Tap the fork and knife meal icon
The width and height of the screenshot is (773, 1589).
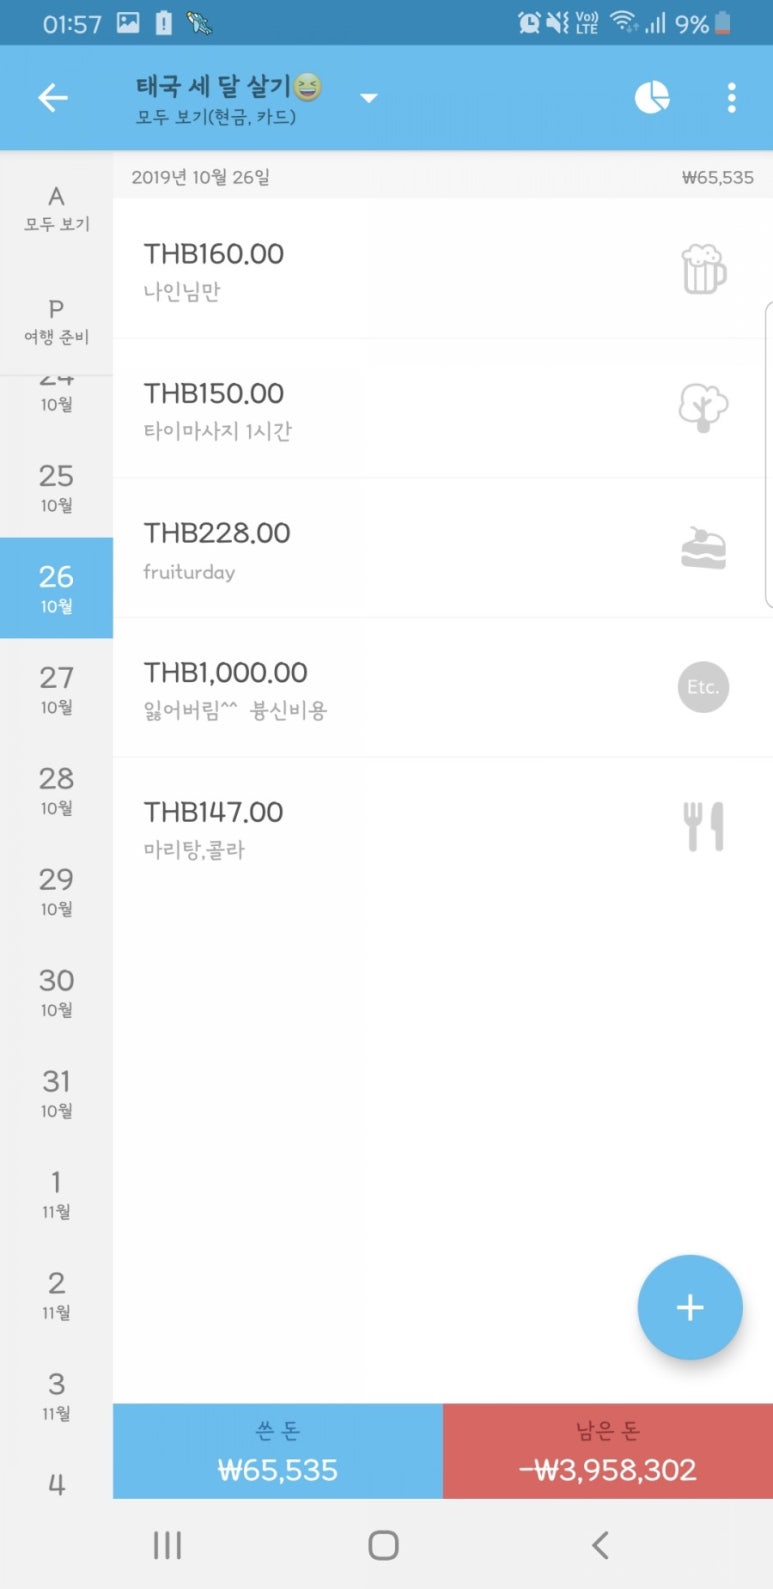[x=703, y=827]
